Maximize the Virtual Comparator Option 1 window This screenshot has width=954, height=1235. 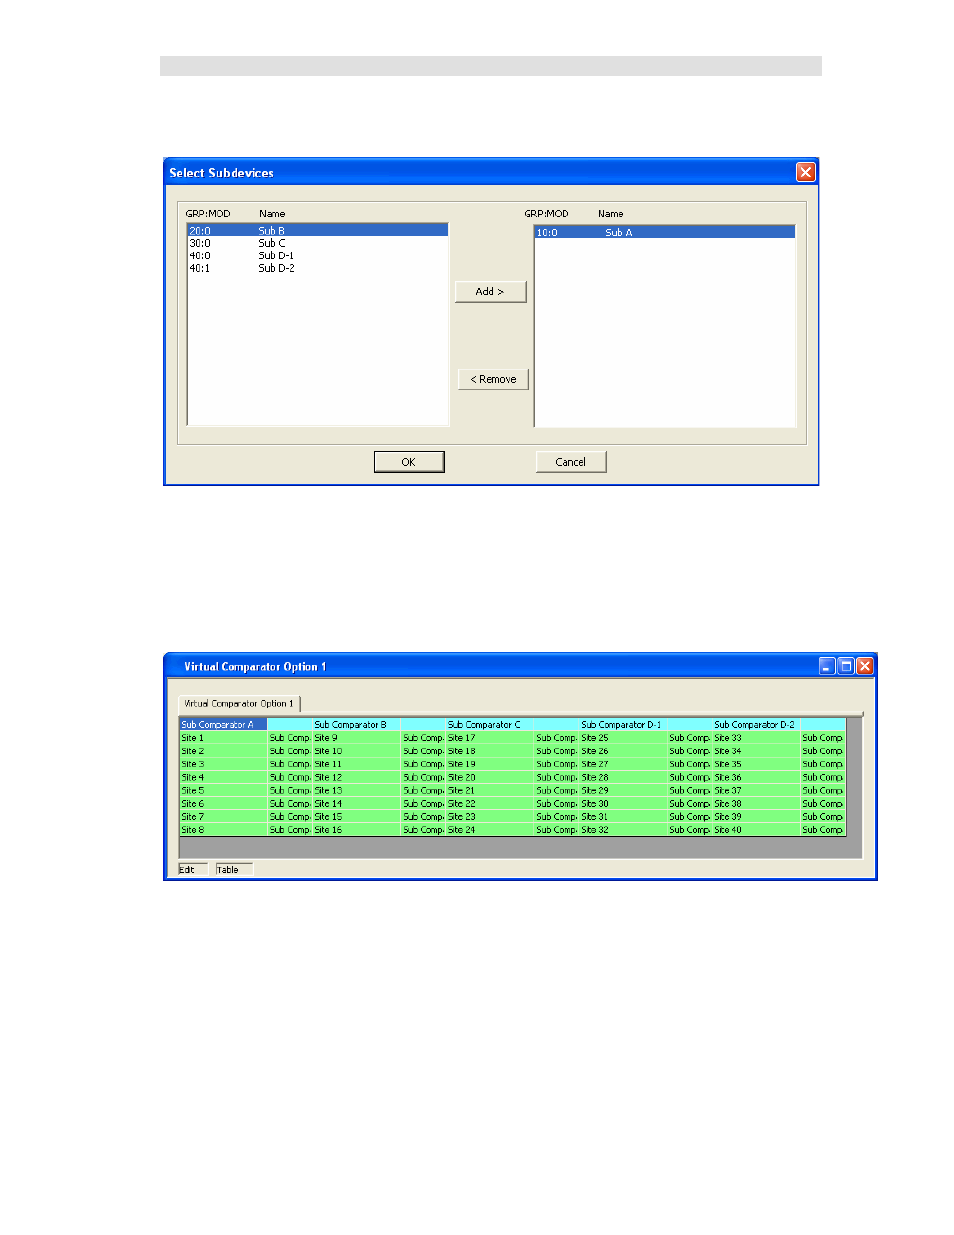(846, 666)
